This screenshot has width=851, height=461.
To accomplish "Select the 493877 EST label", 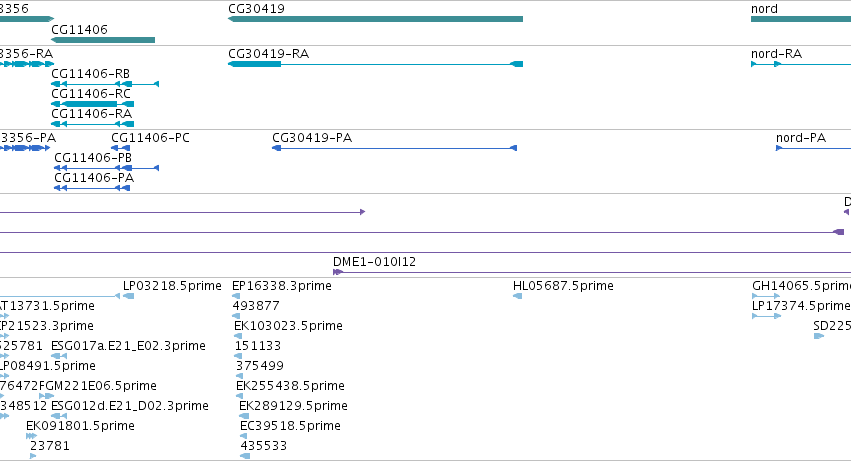I will click(256, 306).
